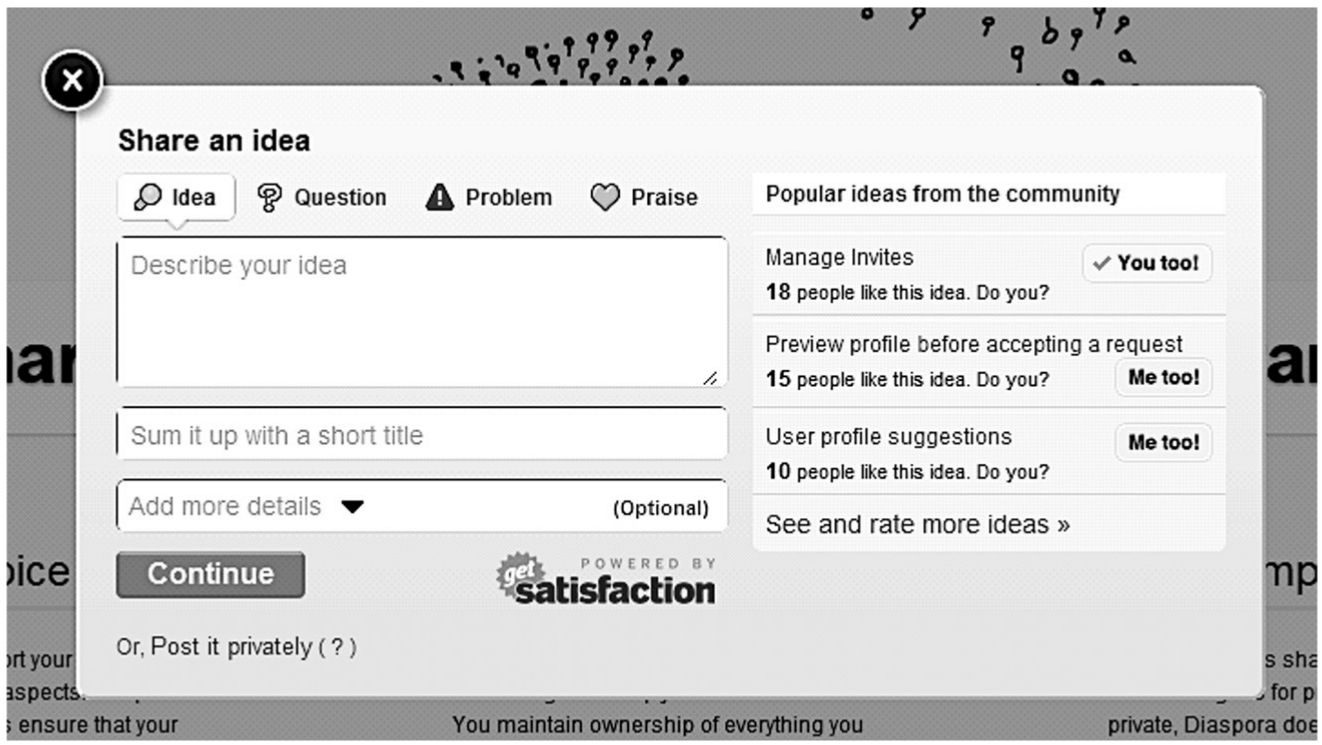Click the textarea resize handle
1322x745 pixels.
click(709, 377)
